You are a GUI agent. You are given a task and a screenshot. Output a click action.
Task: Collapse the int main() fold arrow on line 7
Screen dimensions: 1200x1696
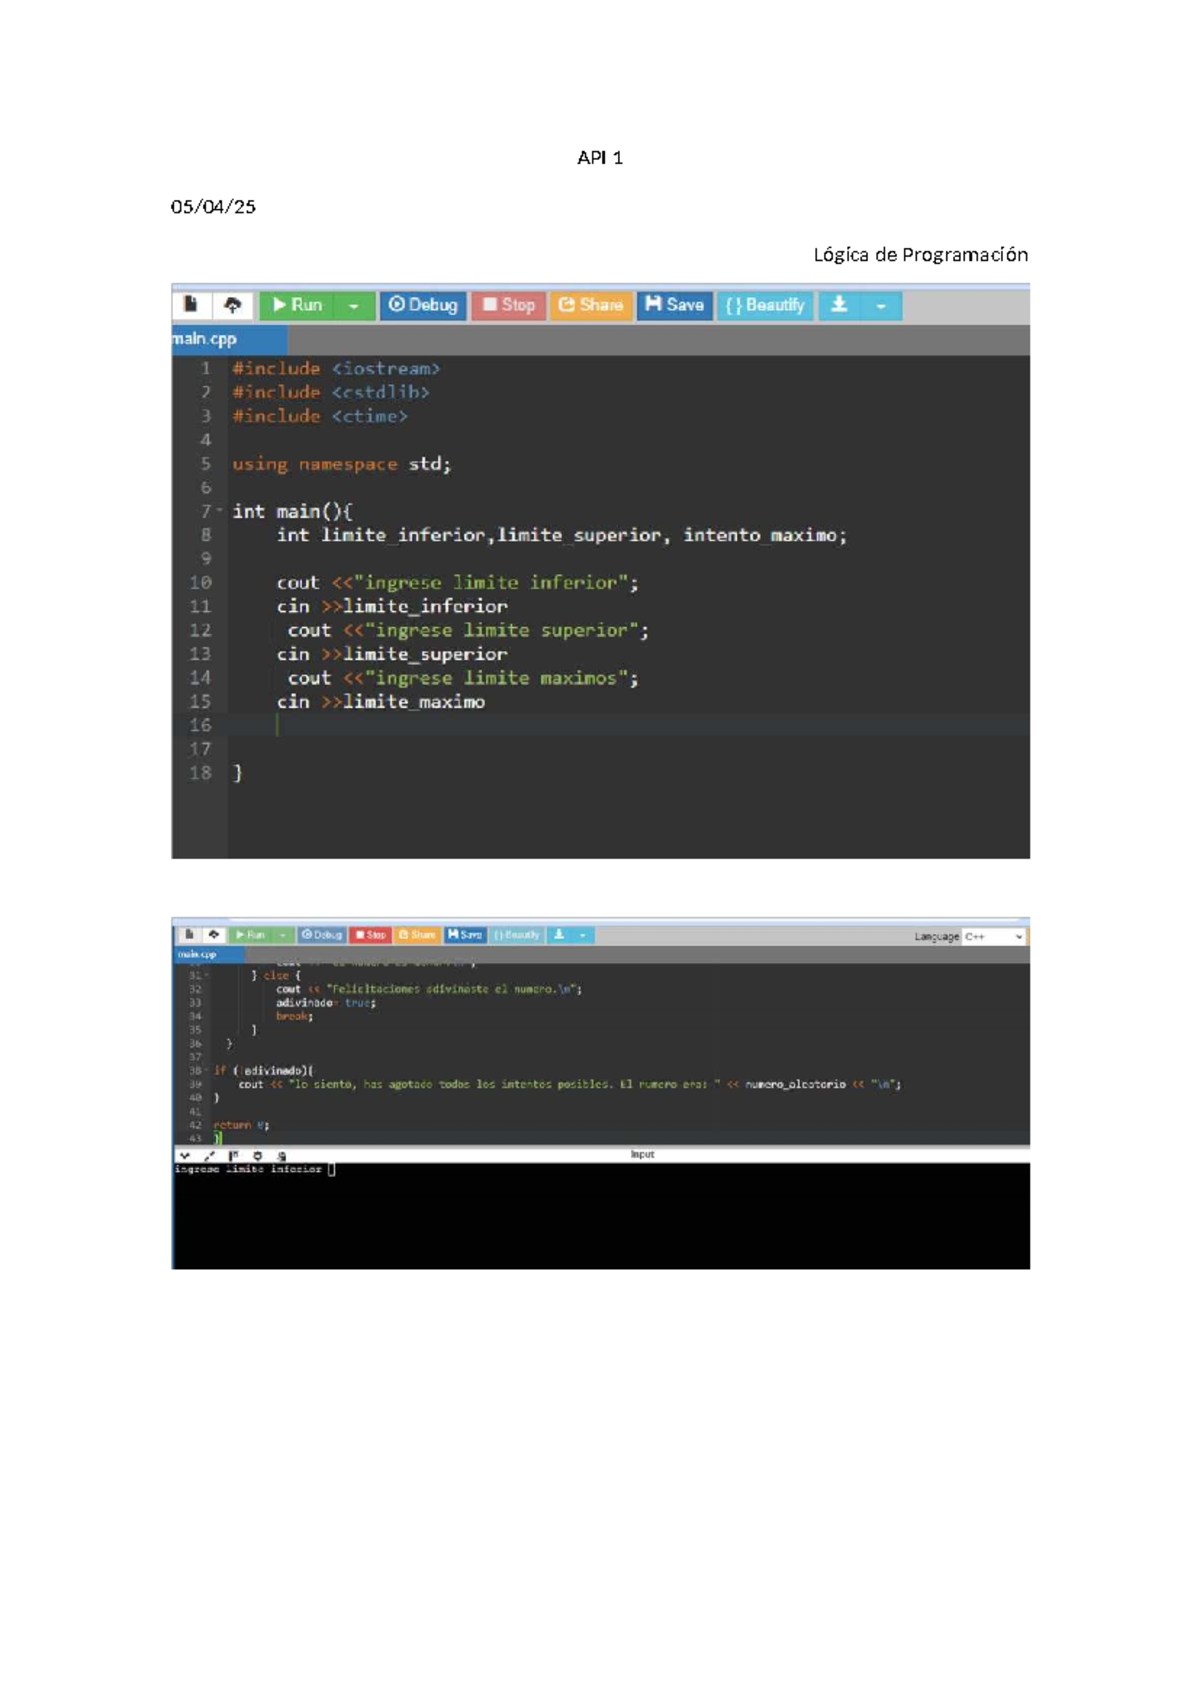coord(220,511)
